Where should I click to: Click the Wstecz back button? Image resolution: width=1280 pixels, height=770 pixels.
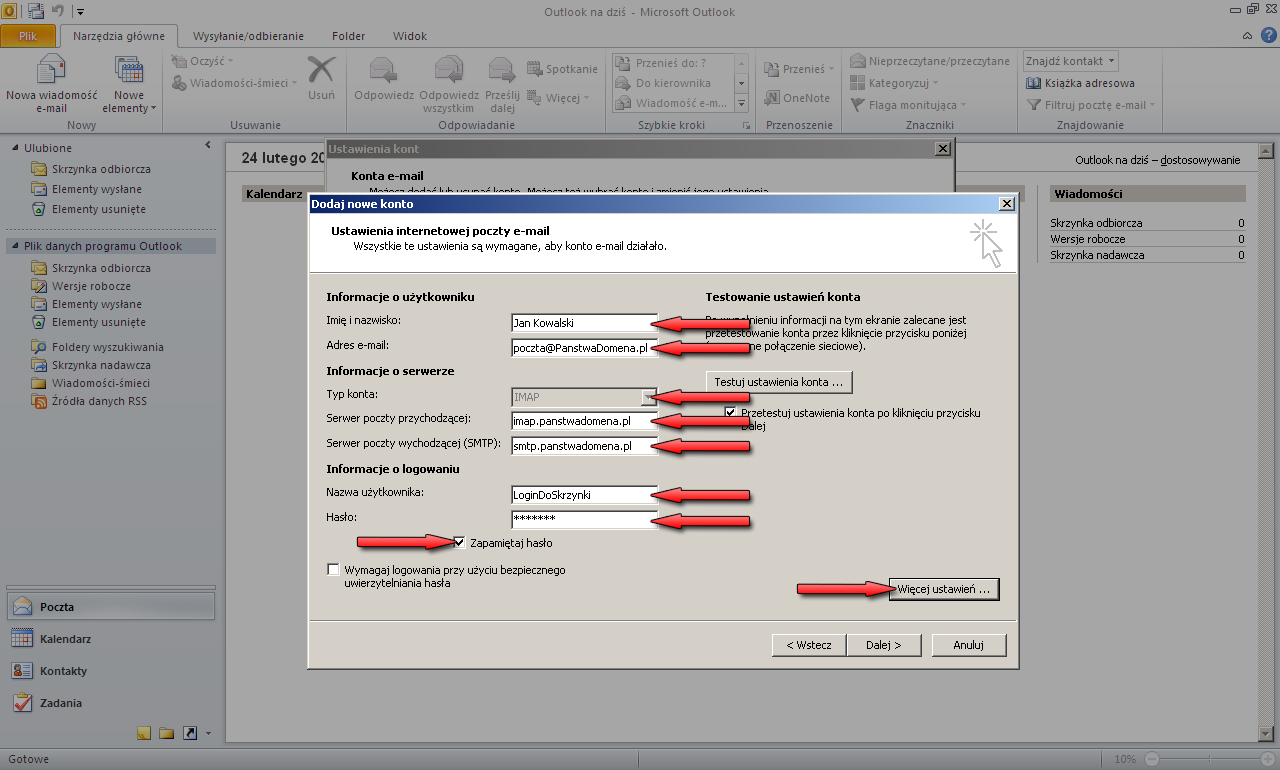809,645
